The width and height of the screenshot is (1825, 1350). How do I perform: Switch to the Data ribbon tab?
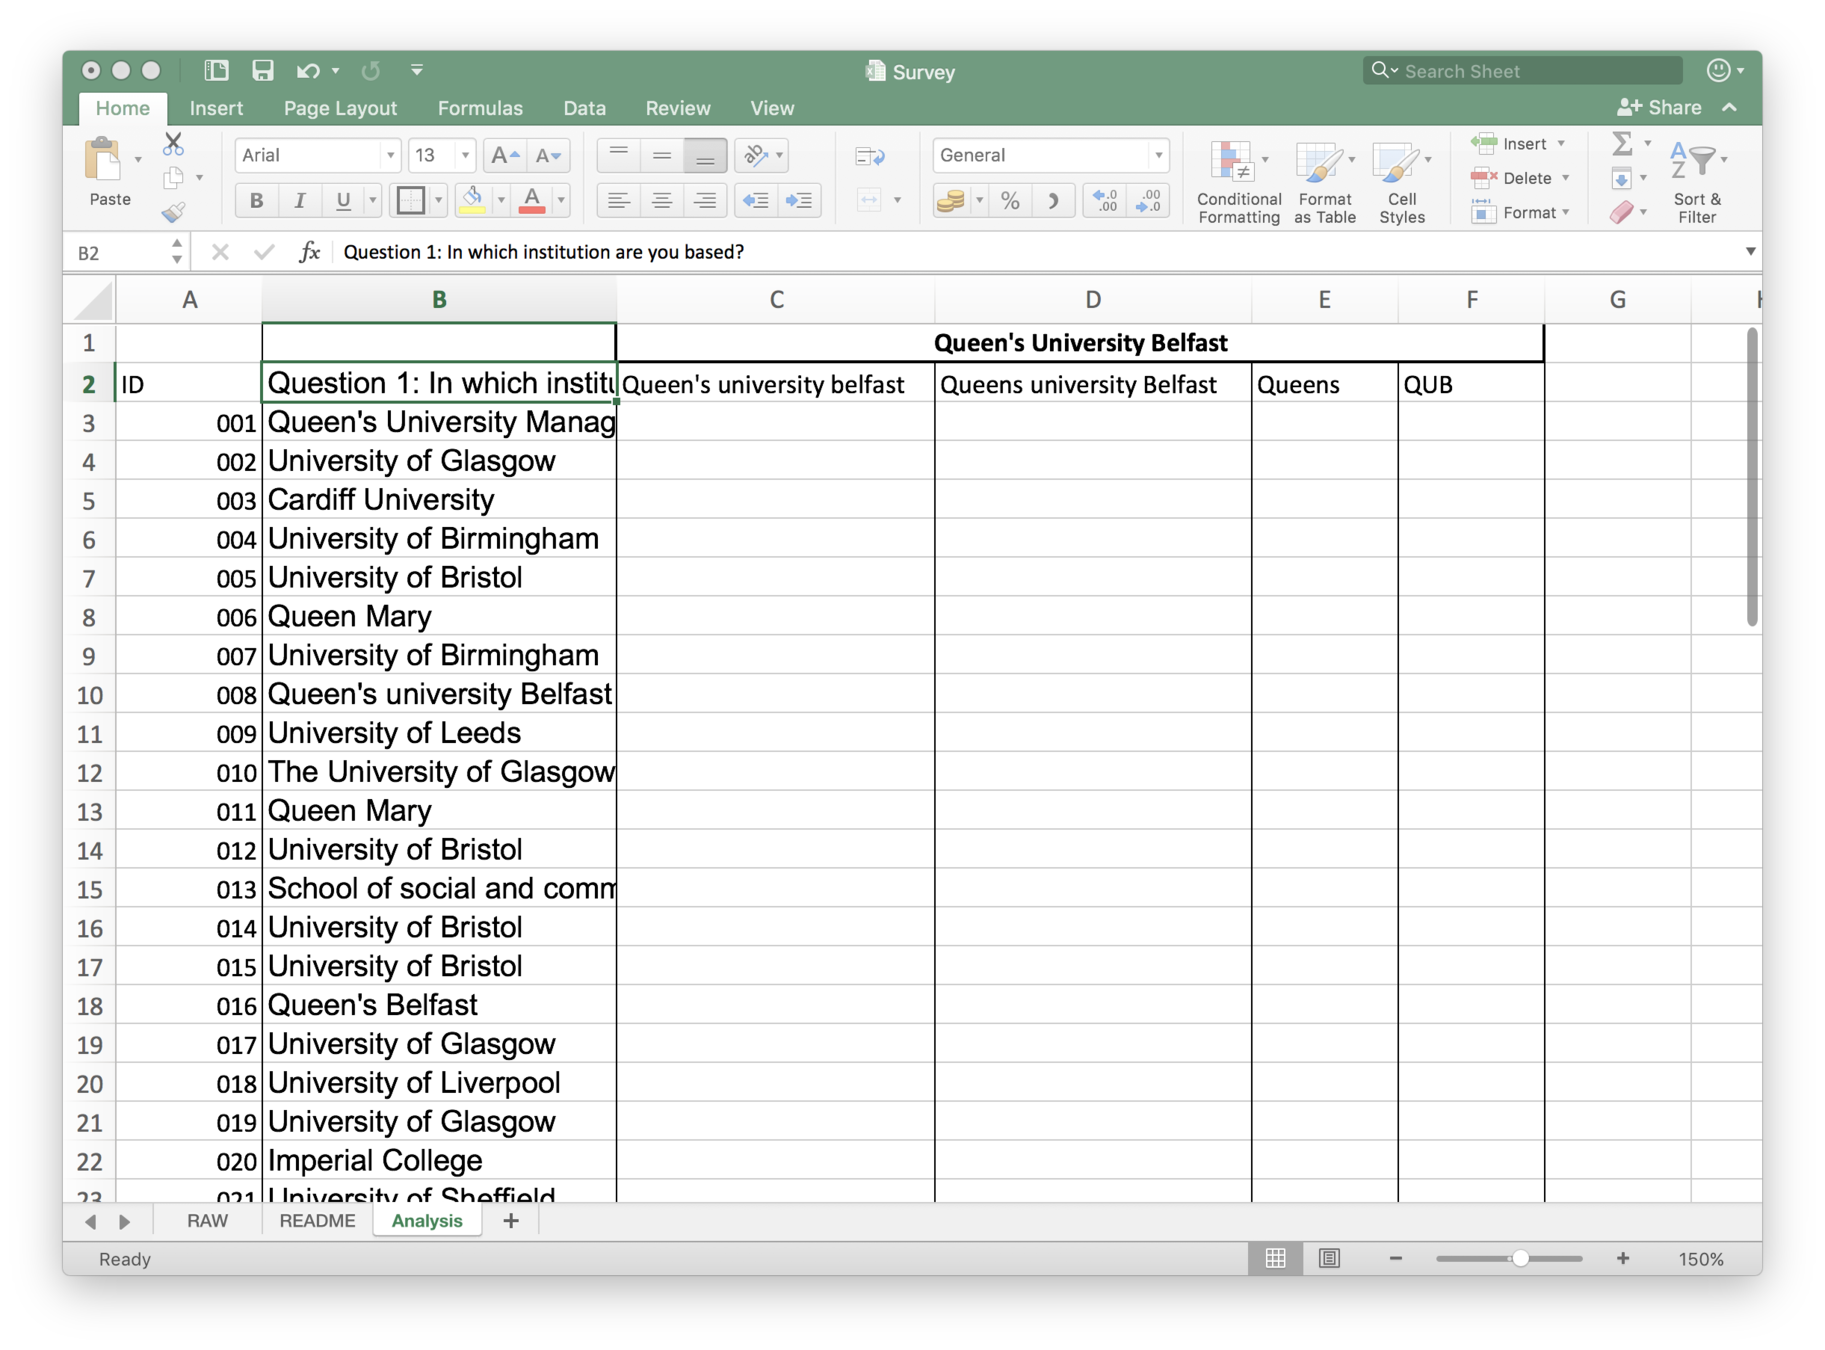pos(584,108)
